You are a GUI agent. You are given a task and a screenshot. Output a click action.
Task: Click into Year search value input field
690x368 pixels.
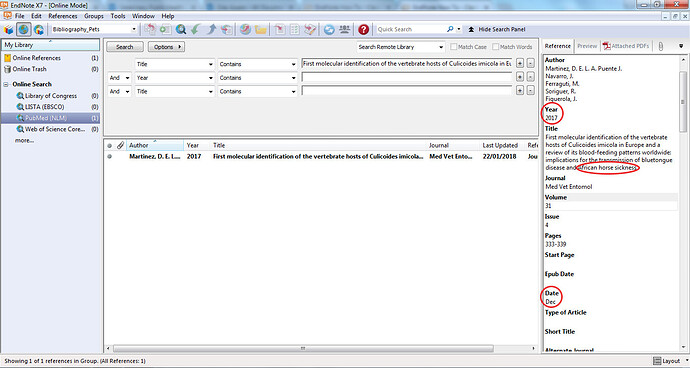click(407, 77)
